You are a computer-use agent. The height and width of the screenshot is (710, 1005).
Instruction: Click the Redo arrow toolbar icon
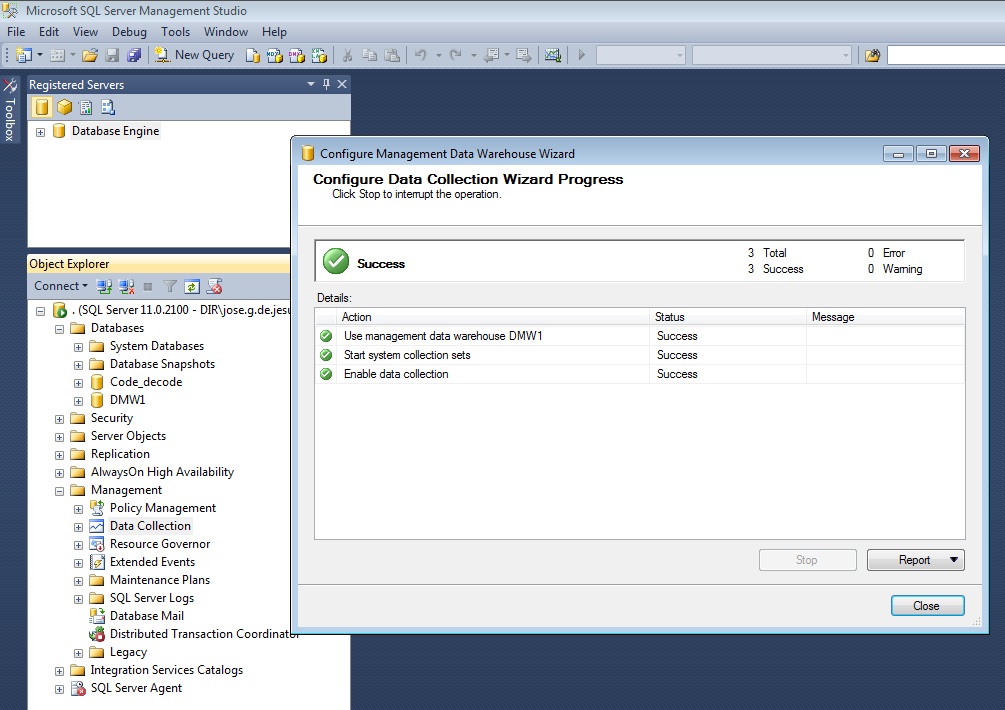tap(456, 55)
